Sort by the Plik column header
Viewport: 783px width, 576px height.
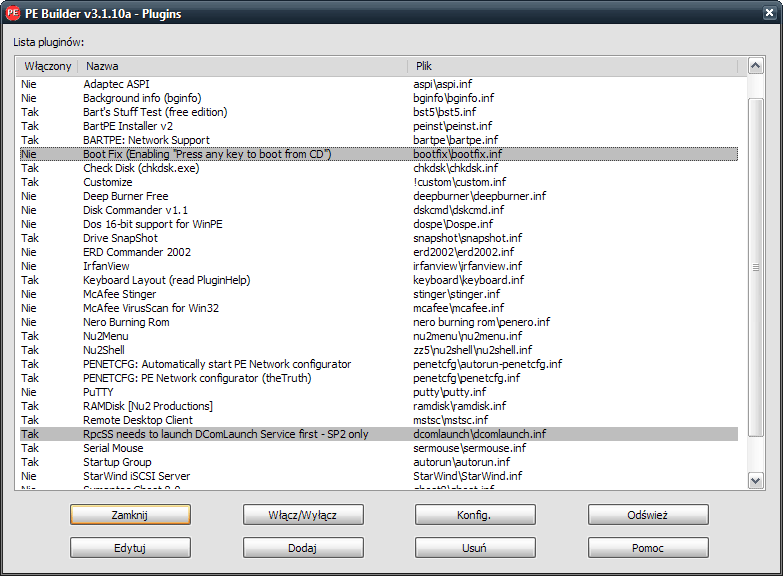click(x=573, y=66)
